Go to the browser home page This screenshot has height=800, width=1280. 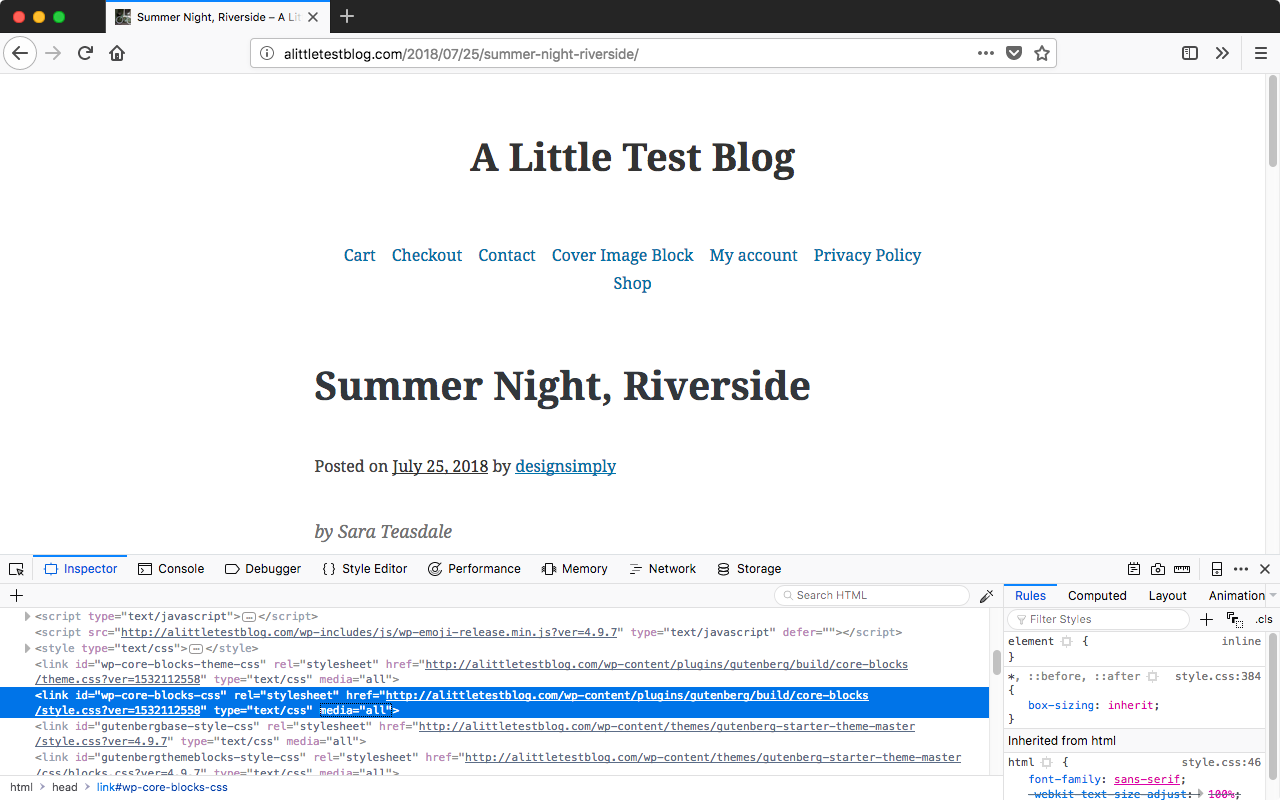[x=117, y=53]
